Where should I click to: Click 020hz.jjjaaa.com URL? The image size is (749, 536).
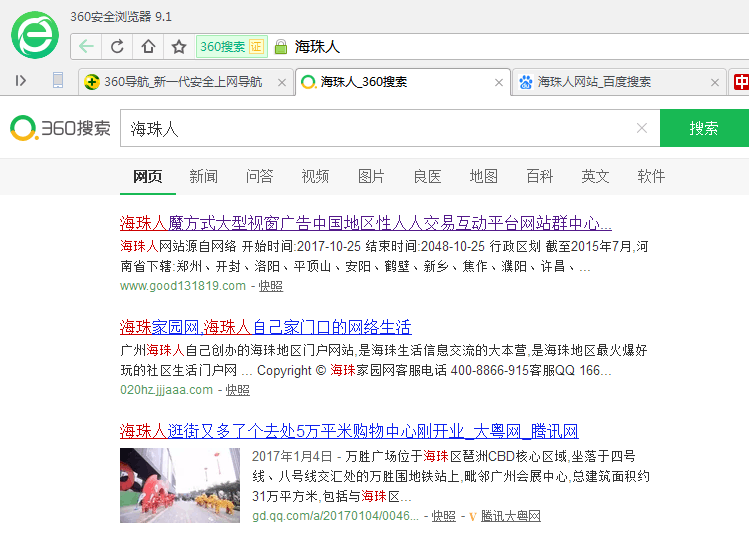(x=166, y=390)
